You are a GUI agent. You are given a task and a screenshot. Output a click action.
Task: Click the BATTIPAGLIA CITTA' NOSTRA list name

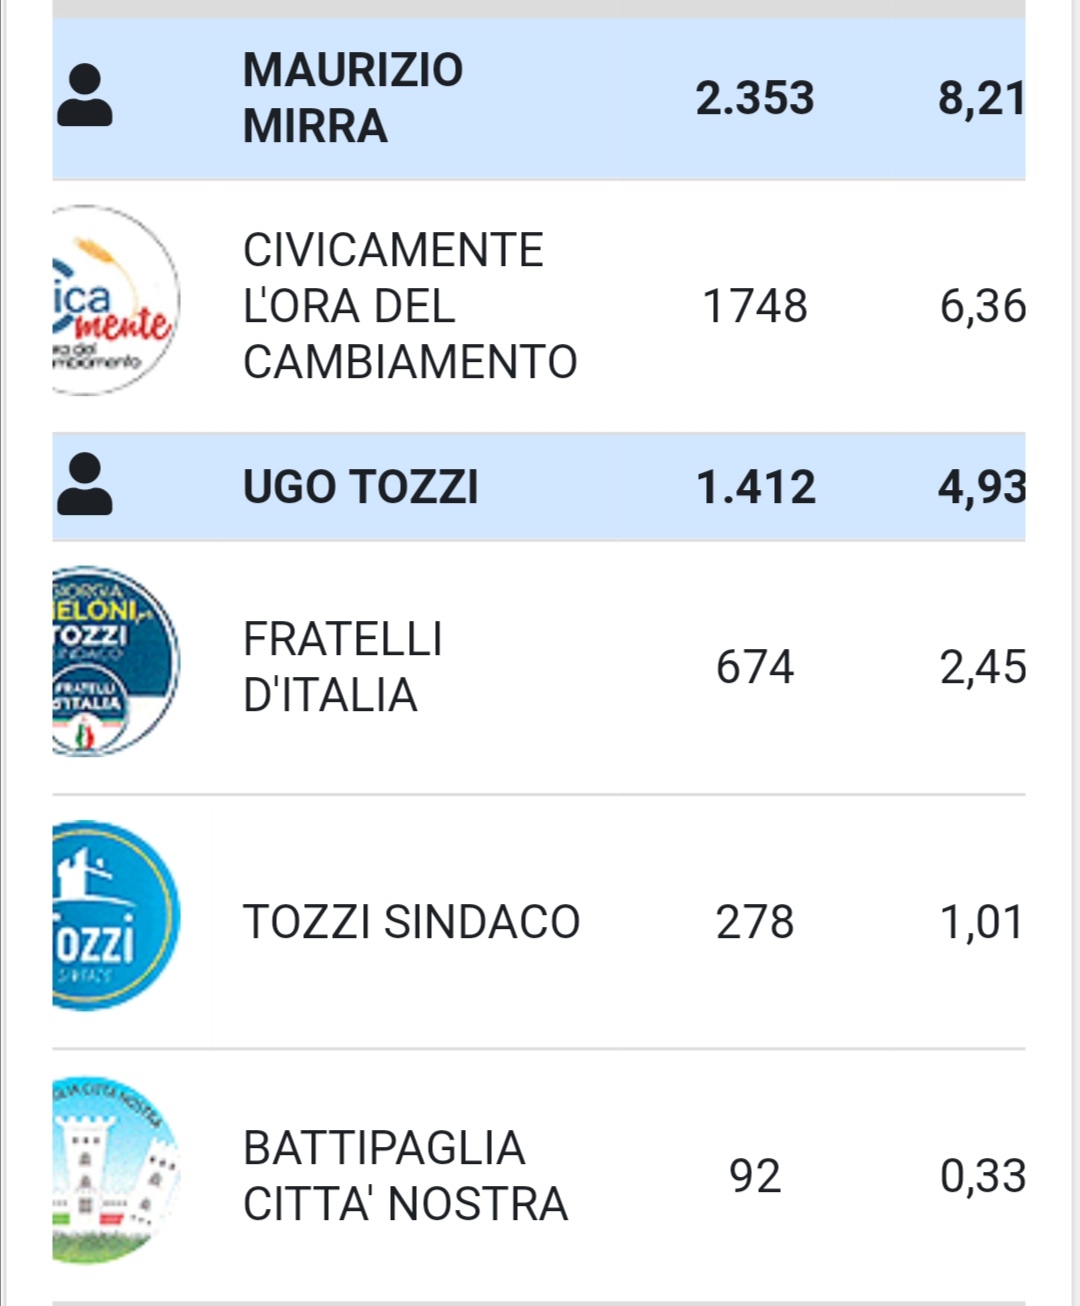pyautogui.click(x=405, y=1176)
